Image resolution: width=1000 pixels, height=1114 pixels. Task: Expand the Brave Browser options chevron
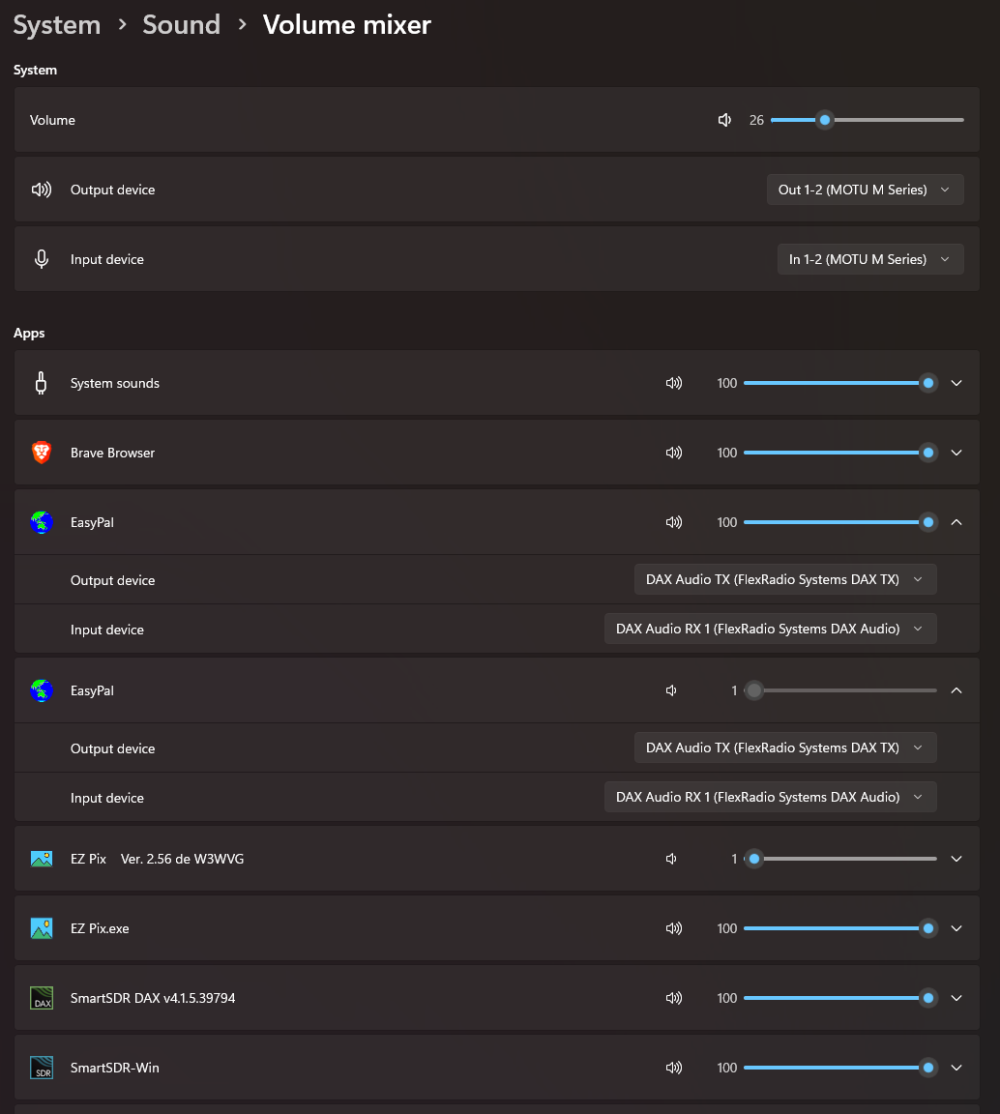(956, 453)
